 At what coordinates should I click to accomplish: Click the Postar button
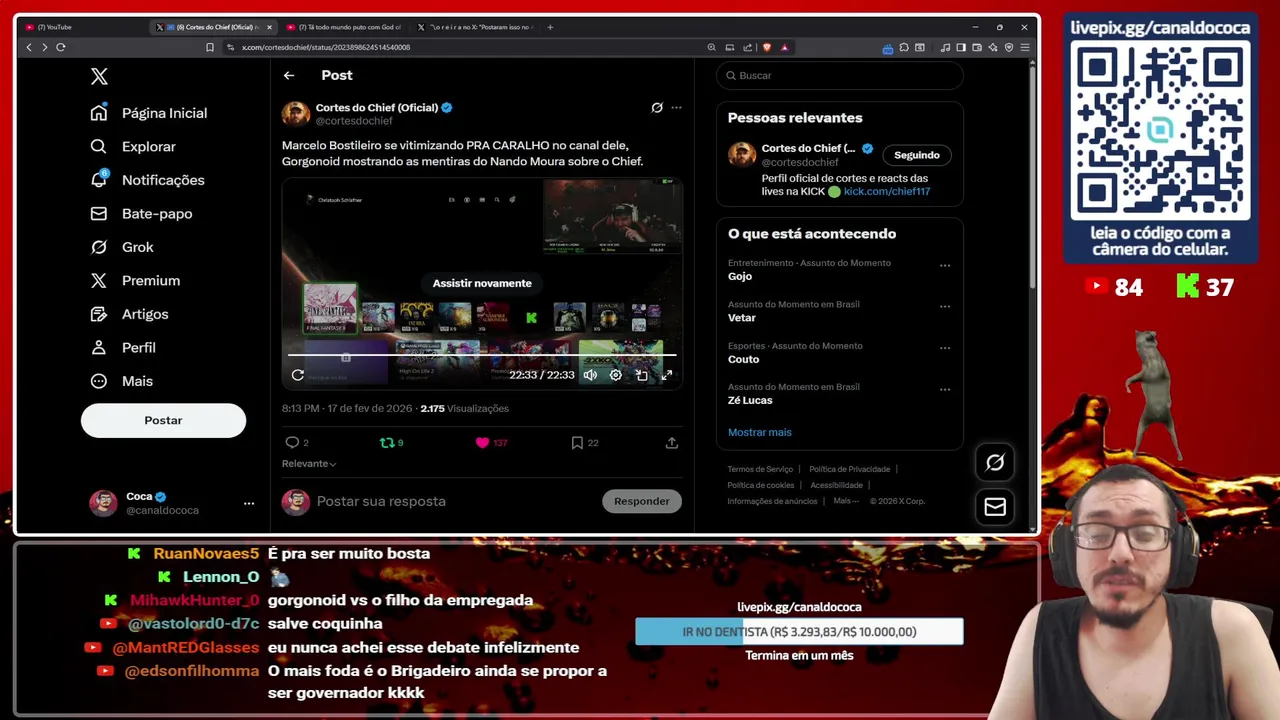click(163, 420)
